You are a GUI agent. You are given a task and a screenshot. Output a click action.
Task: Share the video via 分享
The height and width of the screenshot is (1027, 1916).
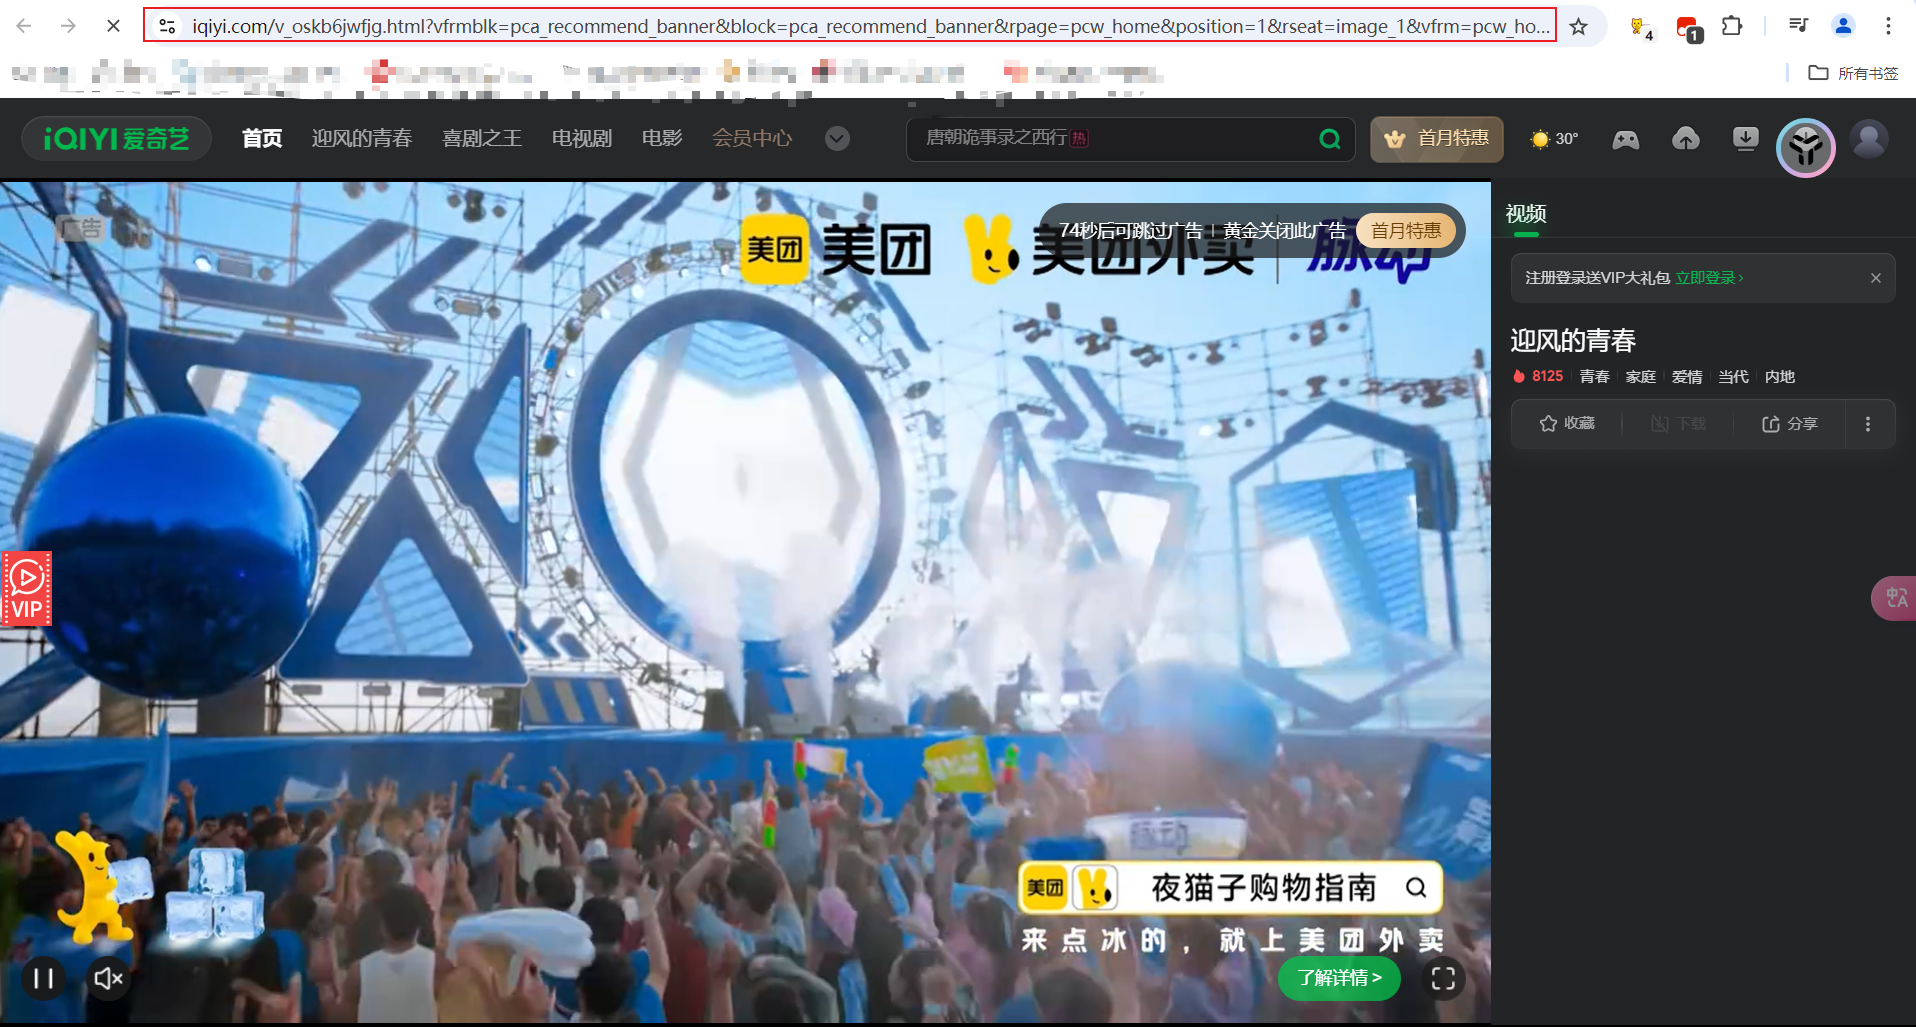tap(1790, 424)
